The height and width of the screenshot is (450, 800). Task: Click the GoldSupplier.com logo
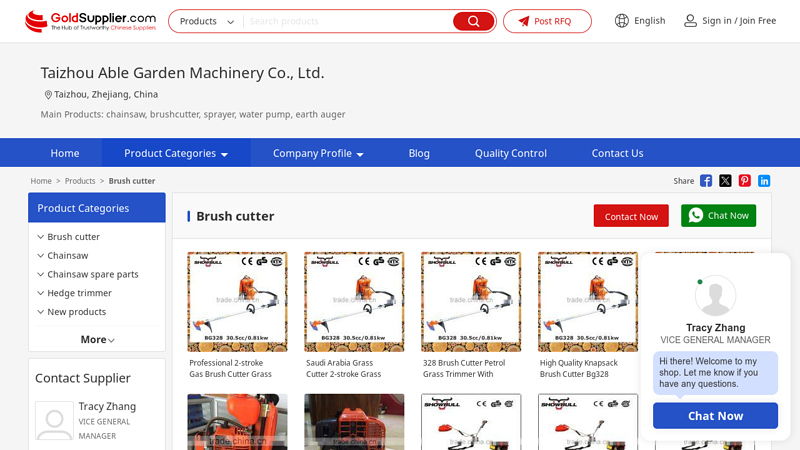pyautogui.click(x=90, y=21)
